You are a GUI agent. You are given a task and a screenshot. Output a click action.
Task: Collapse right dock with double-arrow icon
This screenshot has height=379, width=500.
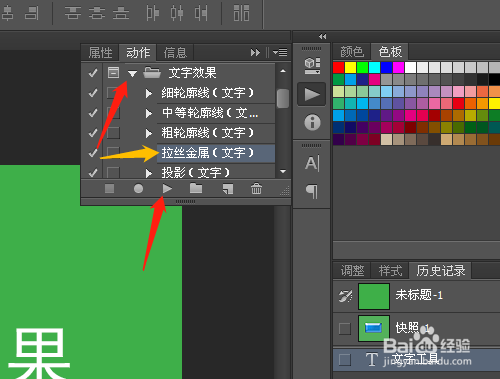coord(322,36)
